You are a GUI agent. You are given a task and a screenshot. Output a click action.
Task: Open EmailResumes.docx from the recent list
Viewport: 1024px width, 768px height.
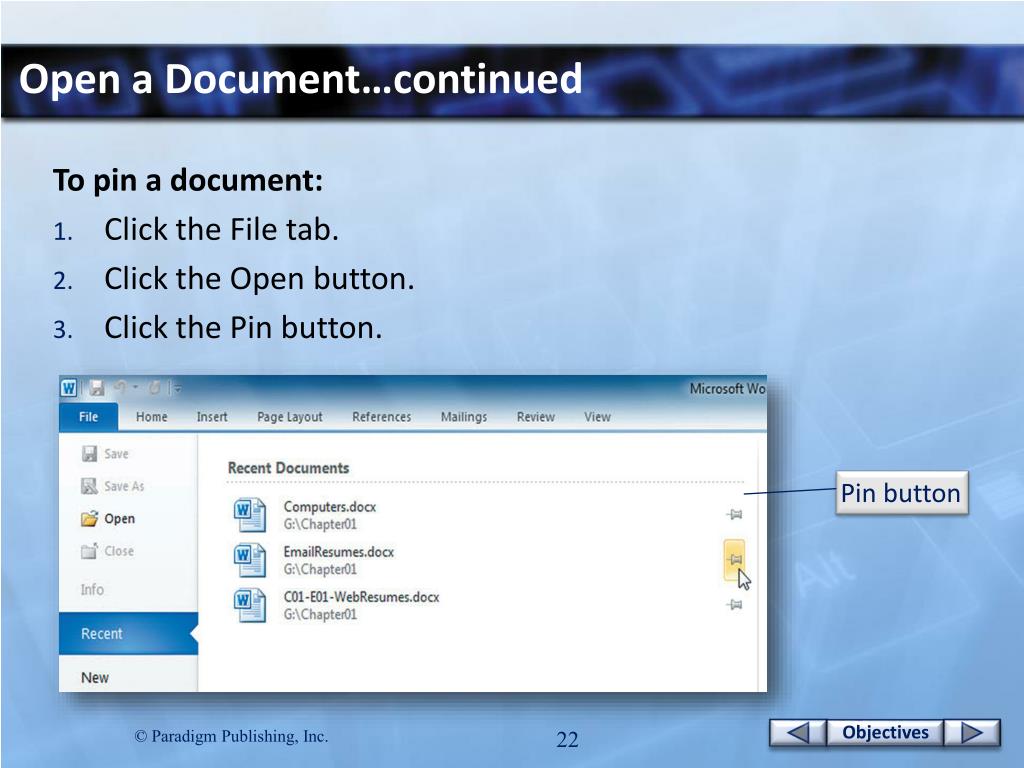(x=338, y=560)
